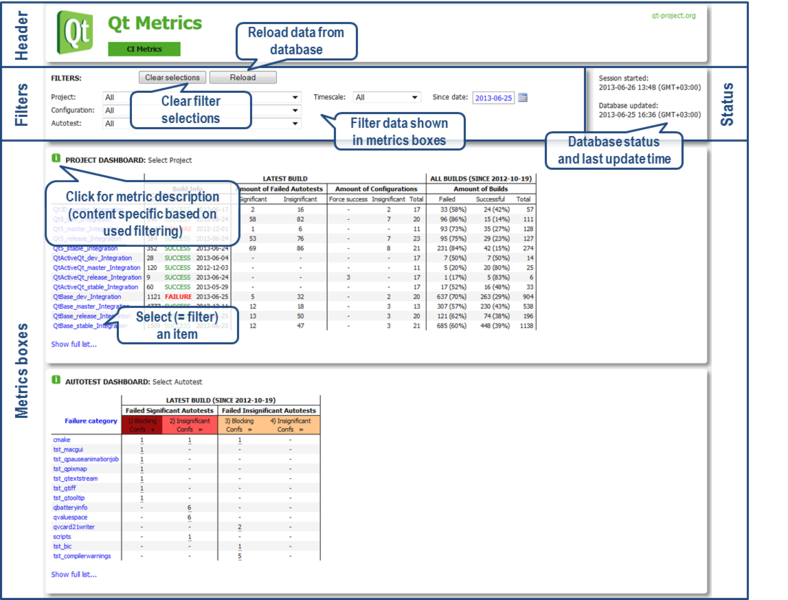Screen dimensions: 788x600
Task: Select QtBase_dev_Integration project
Action: point(87,297)
